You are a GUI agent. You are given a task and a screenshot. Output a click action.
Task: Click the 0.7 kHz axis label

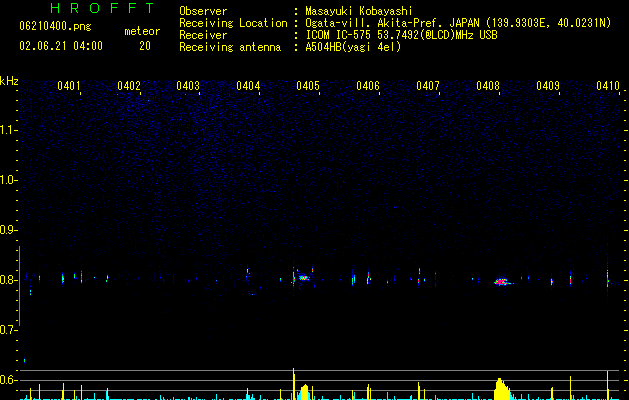click(x=8, y=330)
